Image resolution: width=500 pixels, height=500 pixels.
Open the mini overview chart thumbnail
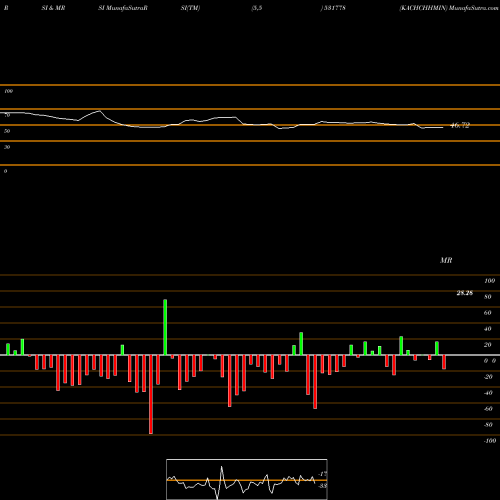247,479
